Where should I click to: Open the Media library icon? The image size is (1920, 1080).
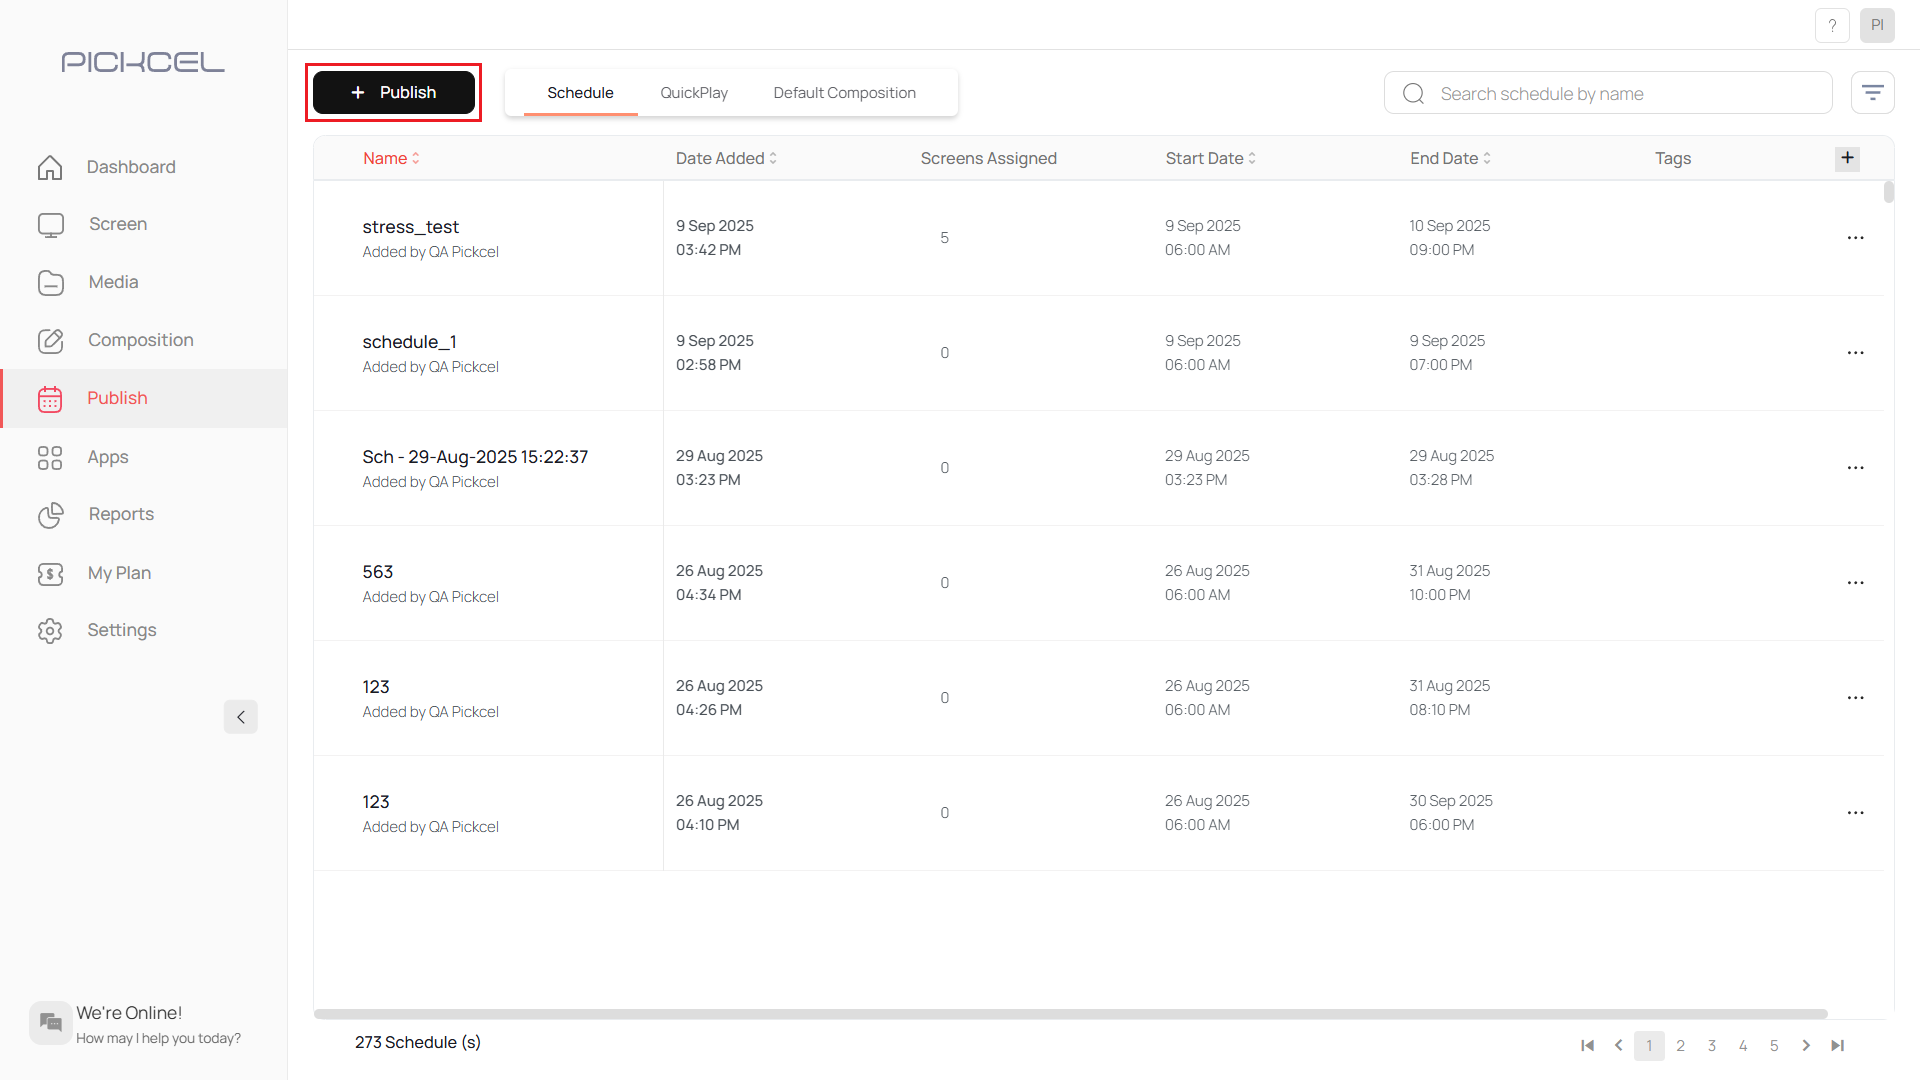coord(50,283)
